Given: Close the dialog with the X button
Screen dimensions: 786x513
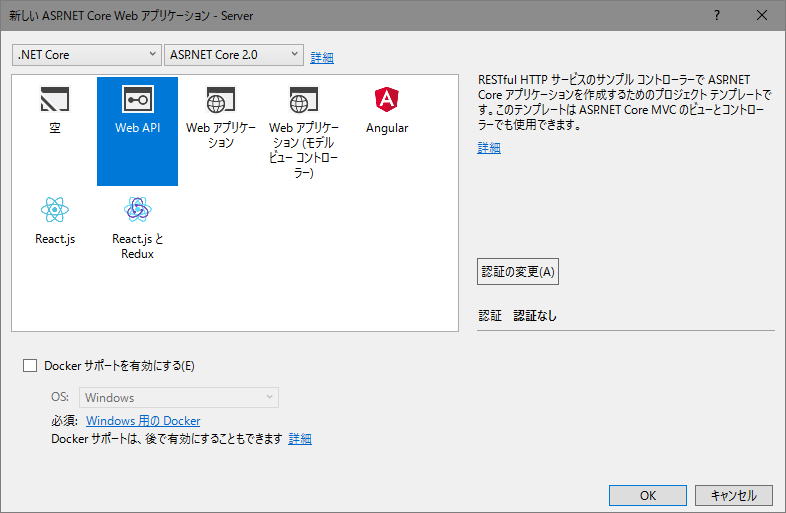Looking at the screenshot, I should tap(761, 16).
